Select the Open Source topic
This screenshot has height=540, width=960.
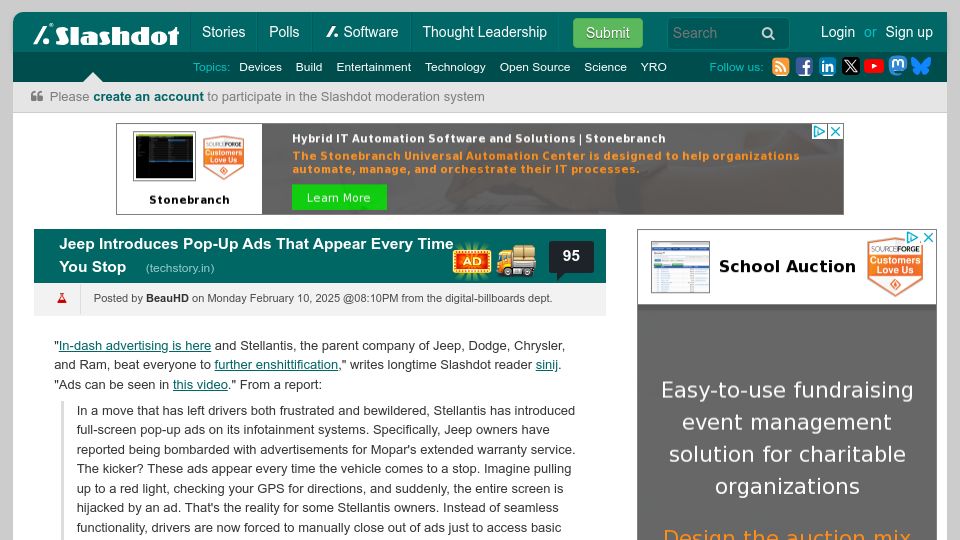click(534, 67)
